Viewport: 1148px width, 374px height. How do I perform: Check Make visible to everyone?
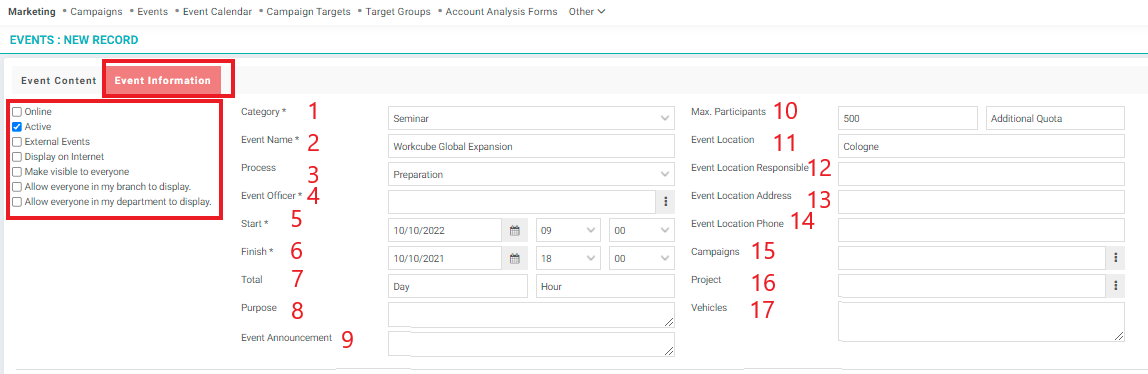click(x=17, y=171)
